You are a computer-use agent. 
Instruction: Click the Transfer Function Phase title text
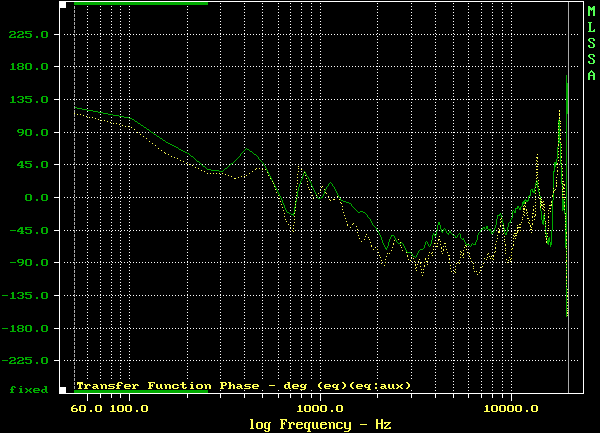coord(243,385)
